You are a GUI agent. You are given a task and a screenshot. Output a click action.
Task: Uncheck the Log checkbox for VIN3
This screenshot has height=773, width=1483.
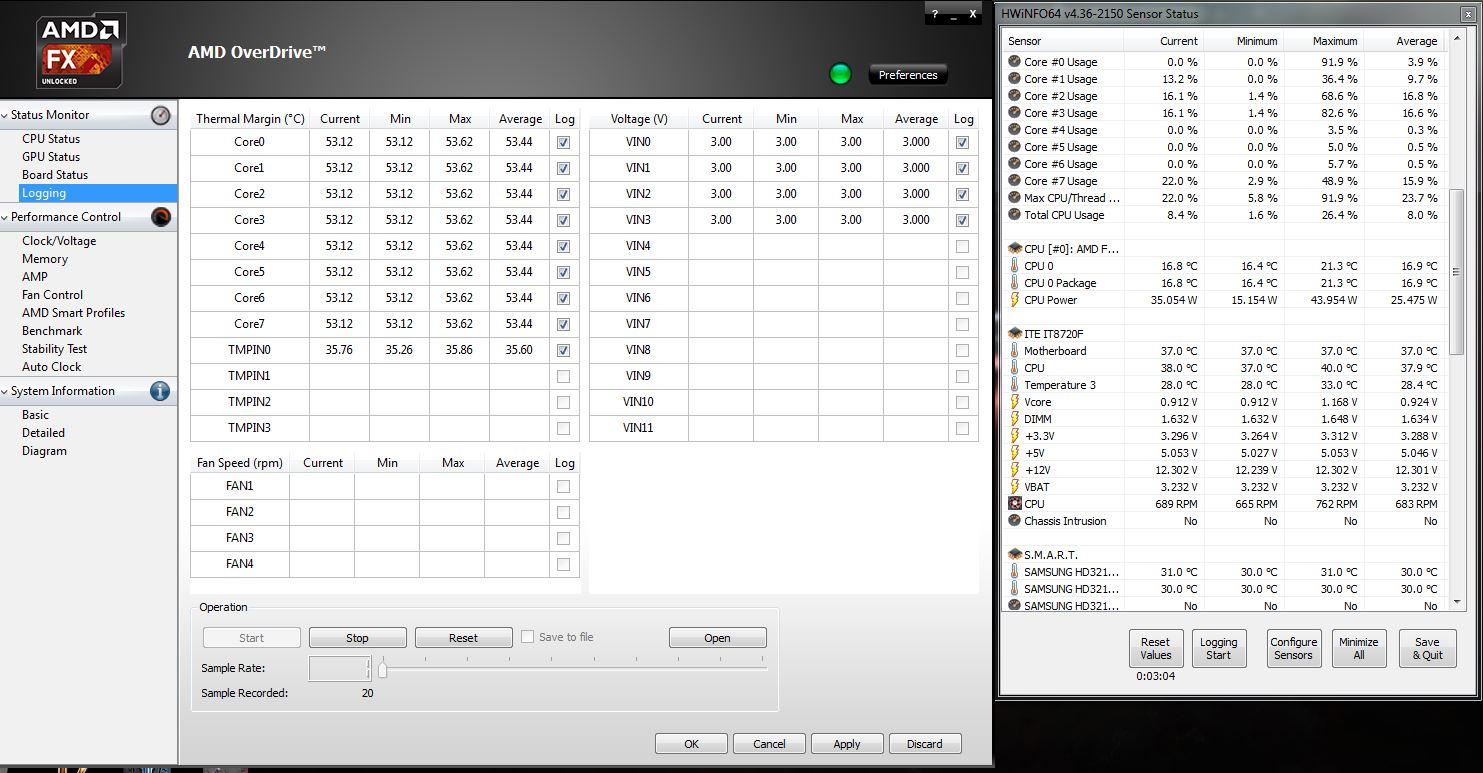pyautogui.click(x=962, y=220)
